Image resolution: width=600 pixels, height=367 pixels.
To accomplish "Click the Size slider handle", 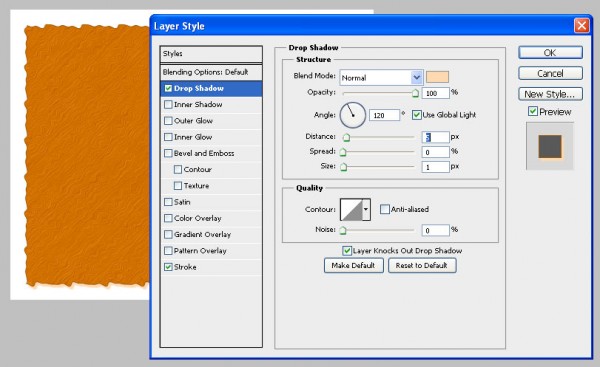I will [x=344, y=167].
